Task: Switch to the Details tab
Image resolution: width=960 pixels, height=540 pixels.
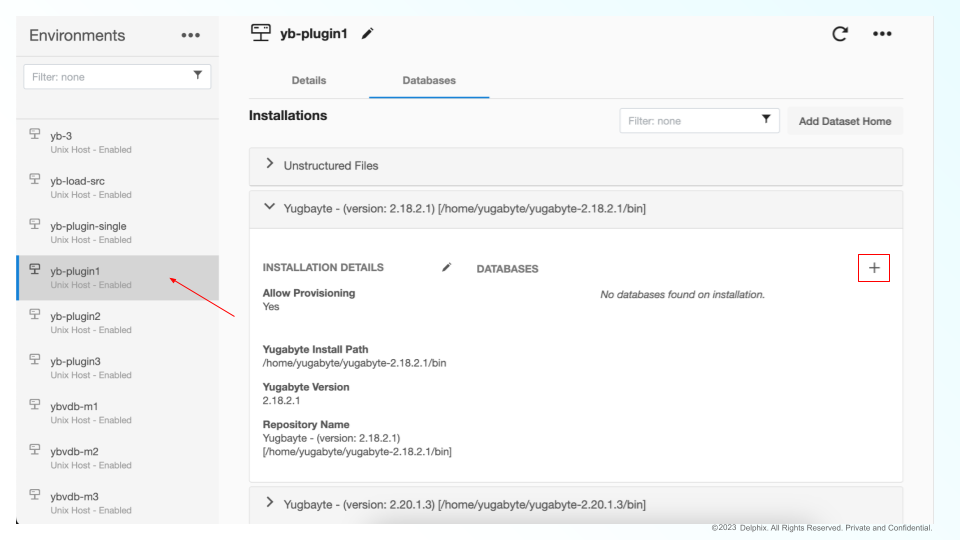Action: pos(308,80)
